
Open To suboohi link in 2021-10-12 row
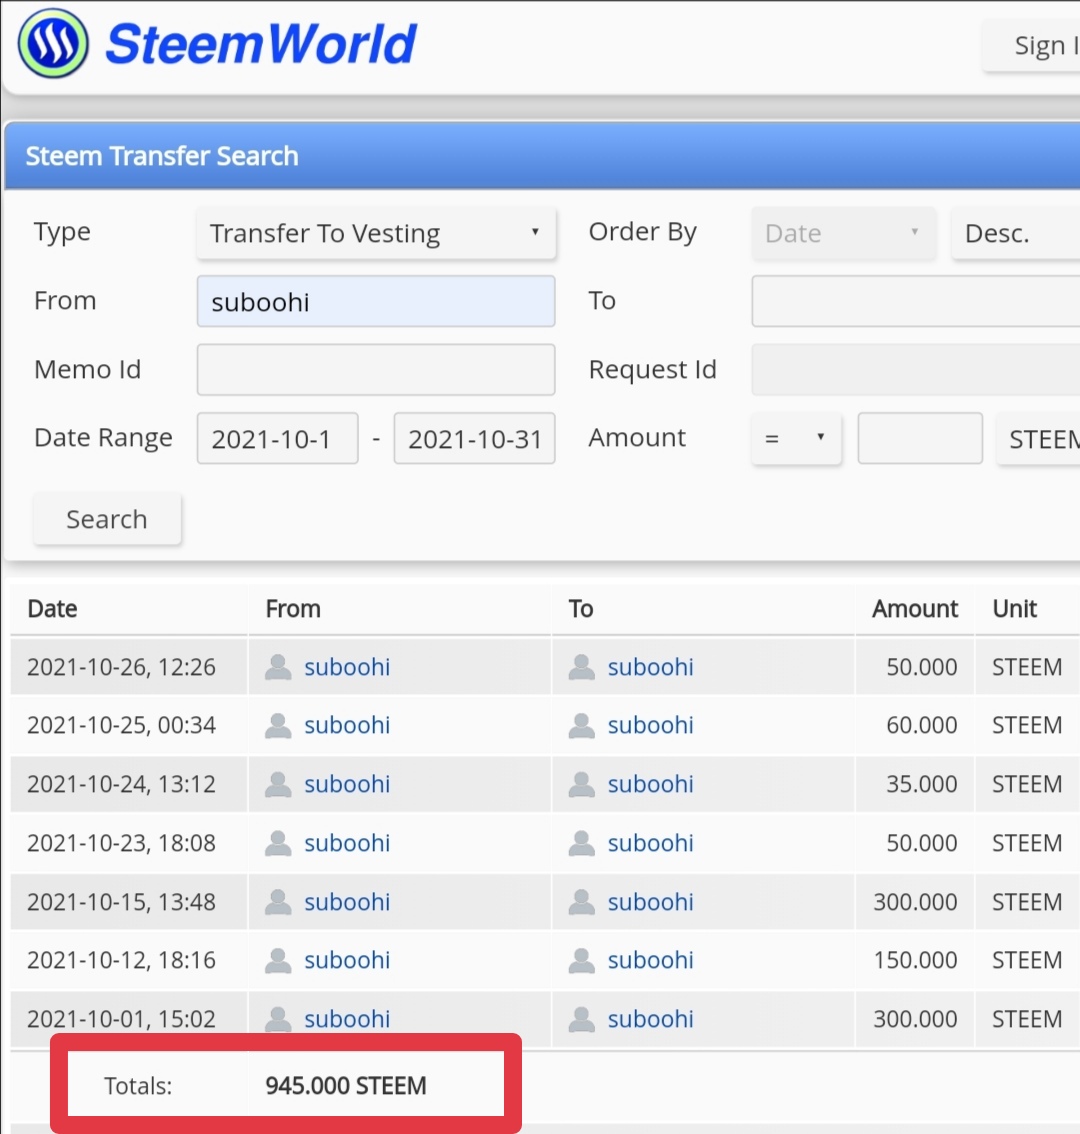click(650, 960)
